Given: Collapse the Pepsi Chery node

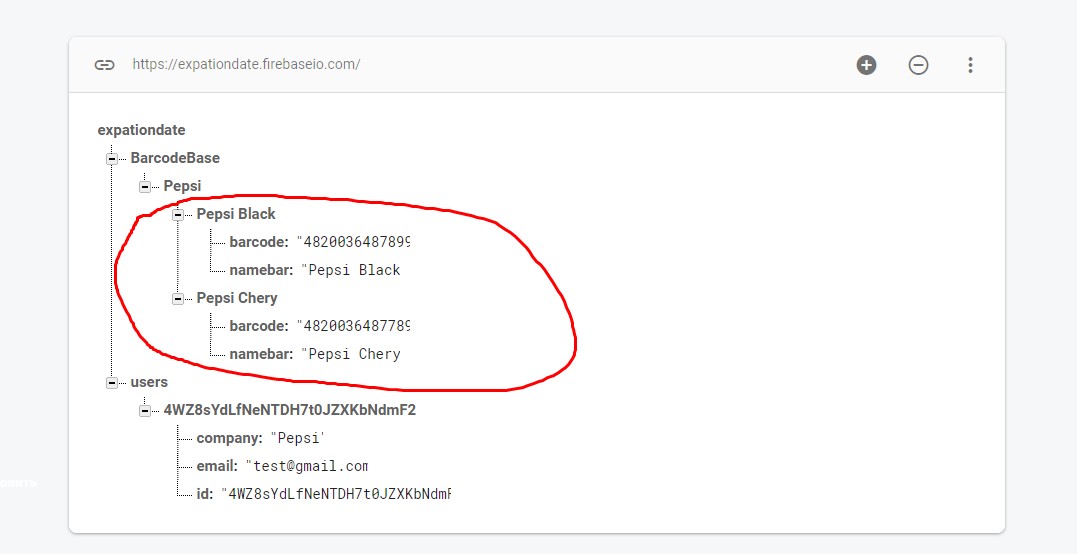Looking at the screenshot, I should 177,299.
